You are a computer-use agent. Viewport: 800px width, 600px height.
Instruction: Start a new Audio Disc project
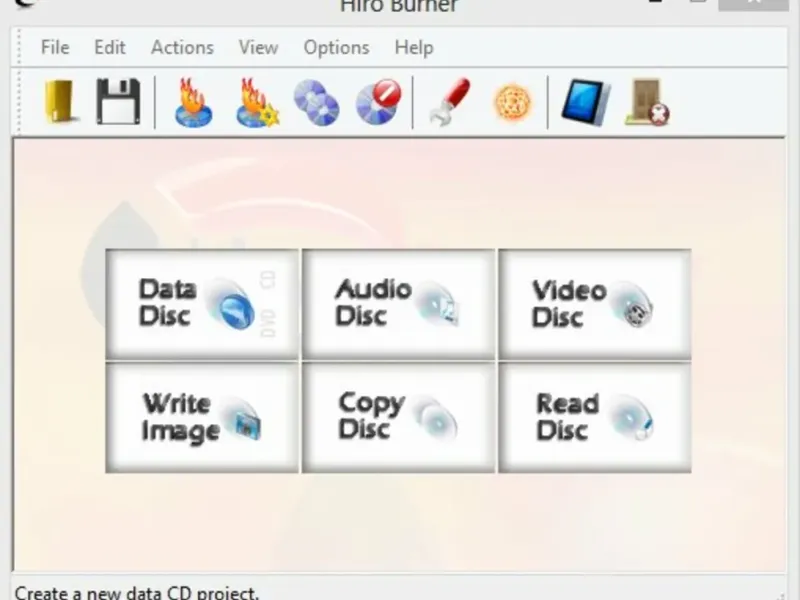[398, 304]
